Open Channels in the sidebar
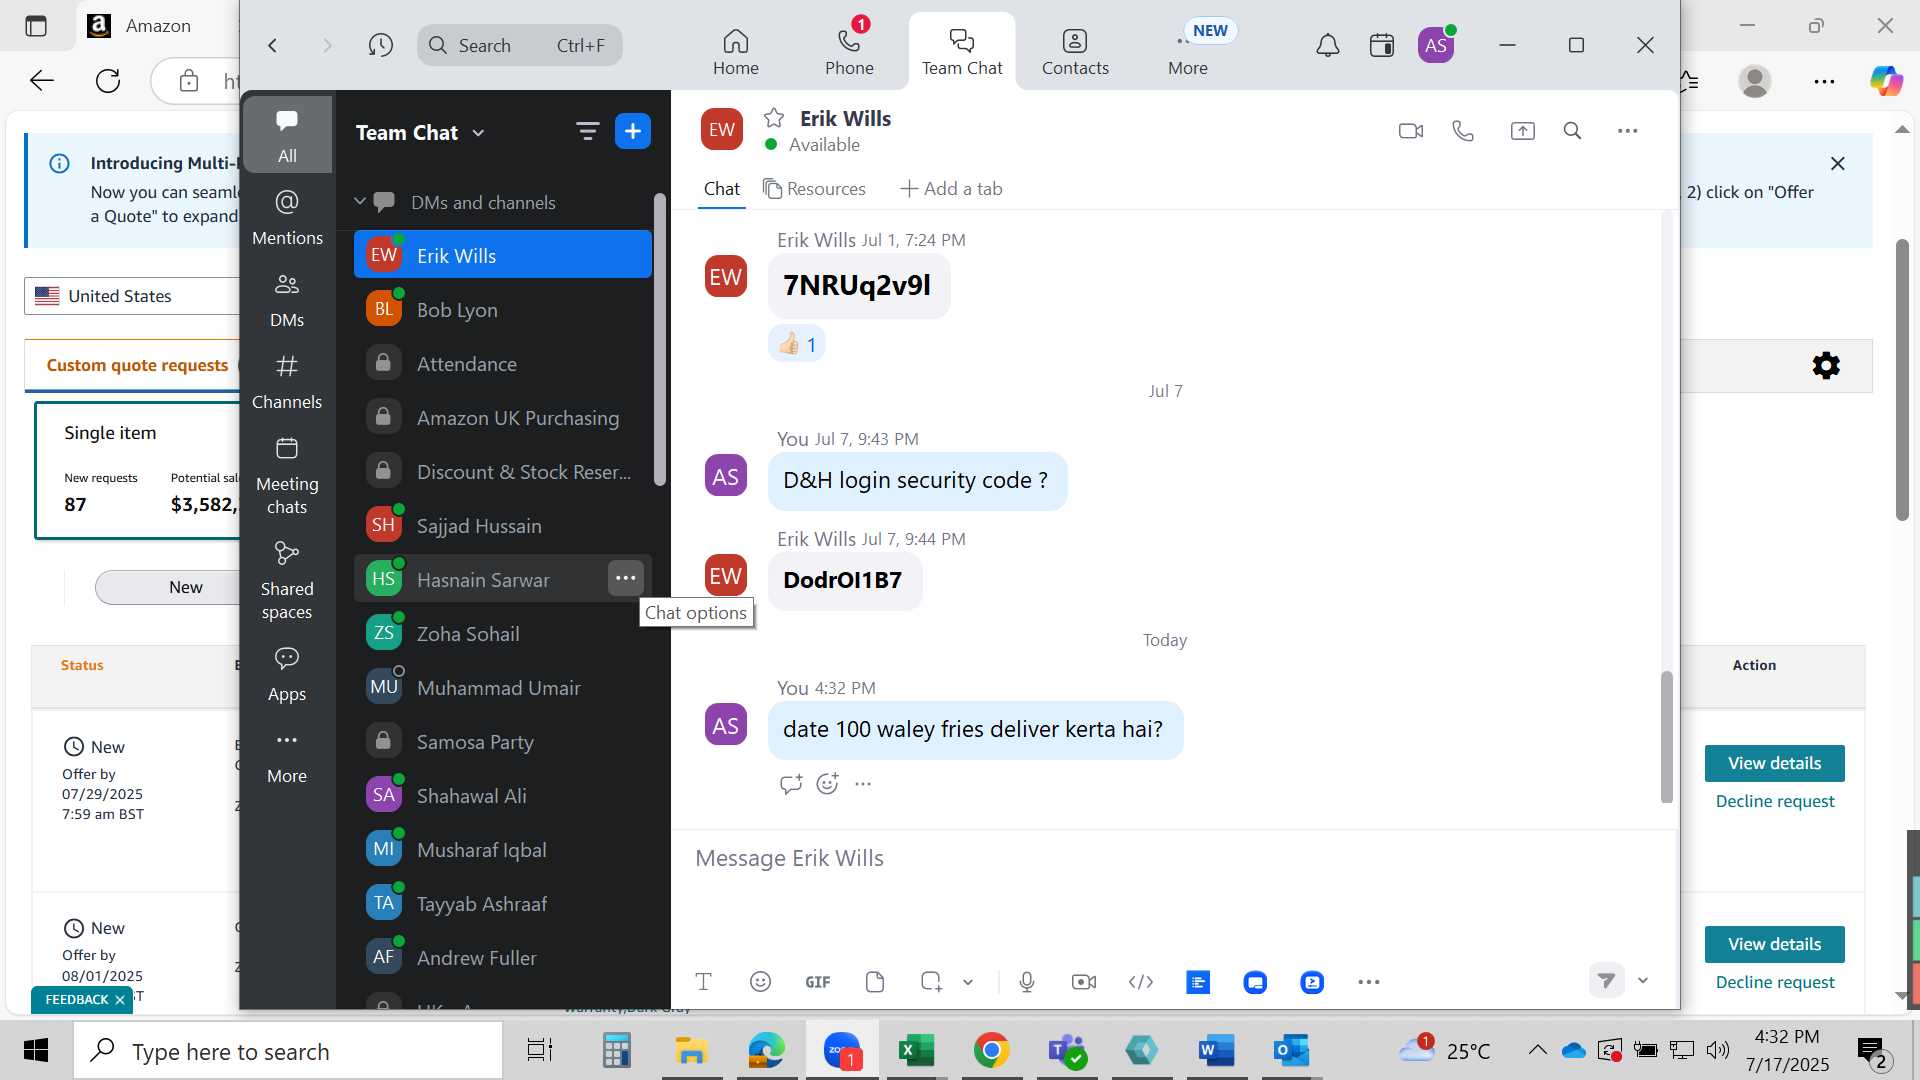This screenshot has width=1920, height=1080. coord(287,381)
